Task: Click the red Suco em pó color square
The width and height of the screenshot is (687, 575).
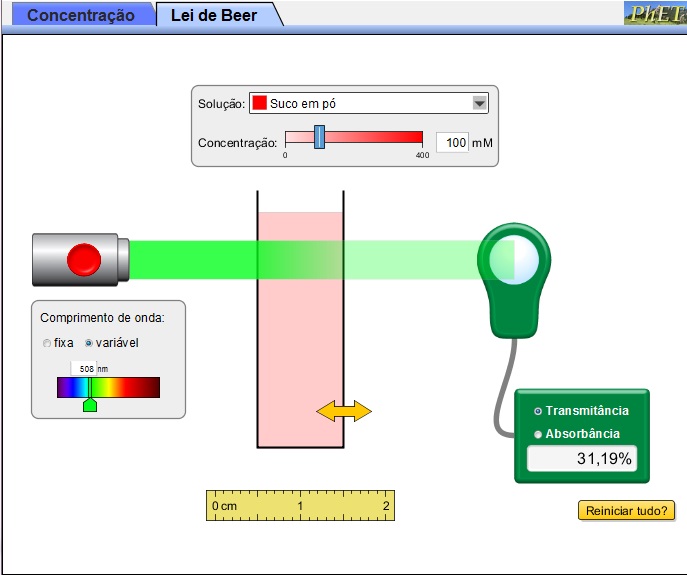Action: (x=259, y=103)
